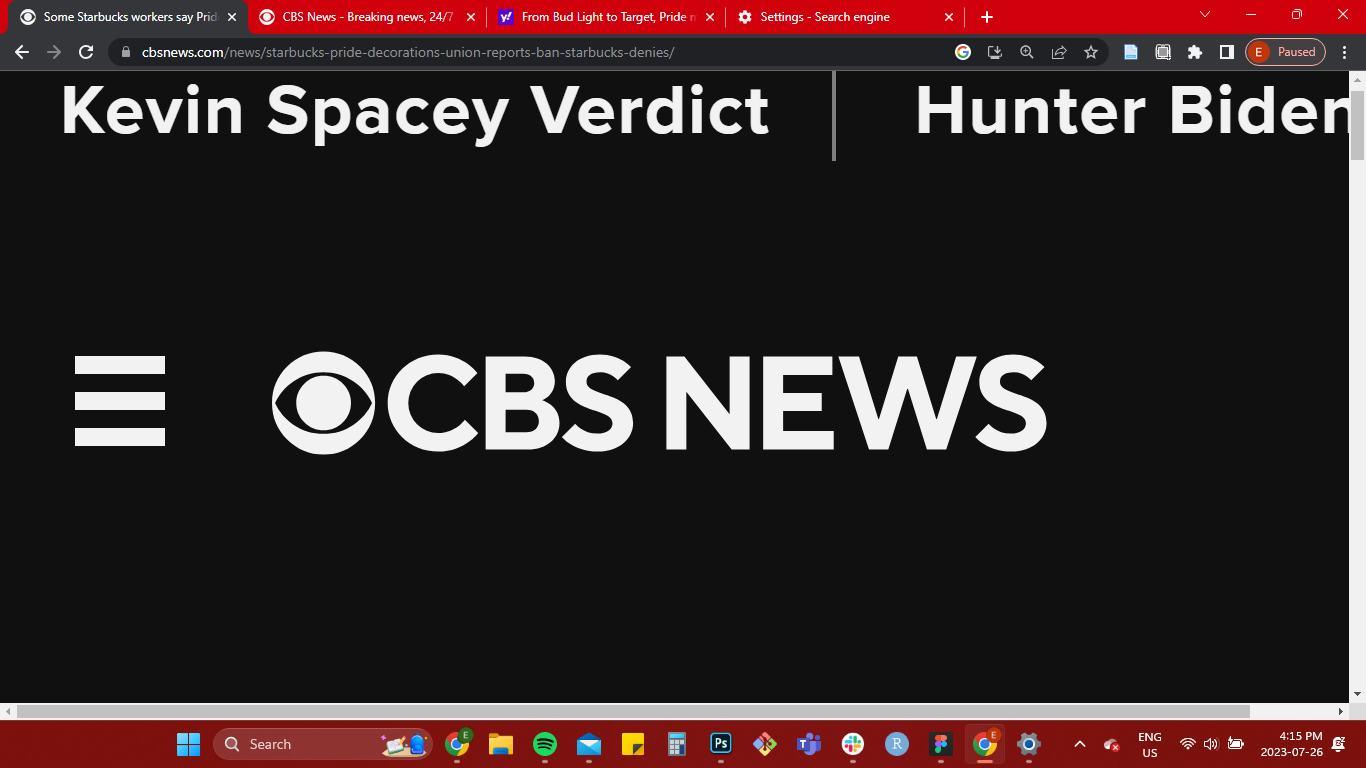Open Photoshop from the taskbar
The width and height of the screenshot is (1366, 768).
coord(721,744)
